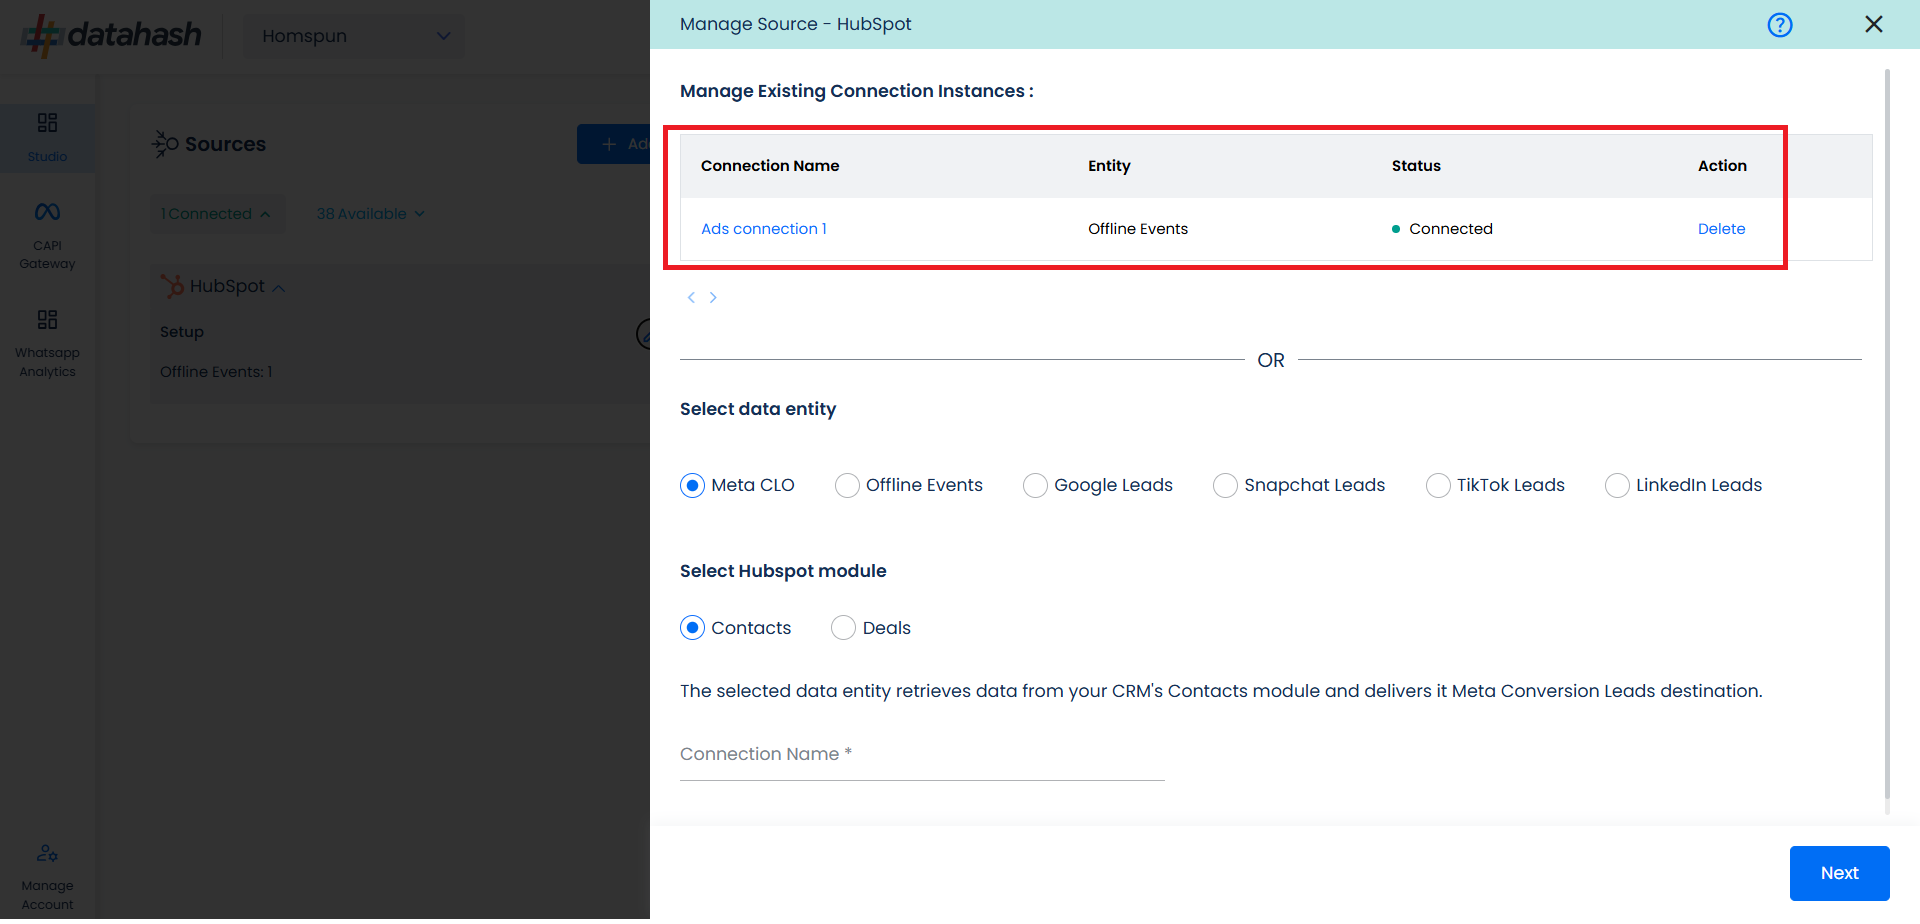Go to the next page arrow
Image resolution: width=1920 pixels, height=924 pixels.
(x=713, y=297)
